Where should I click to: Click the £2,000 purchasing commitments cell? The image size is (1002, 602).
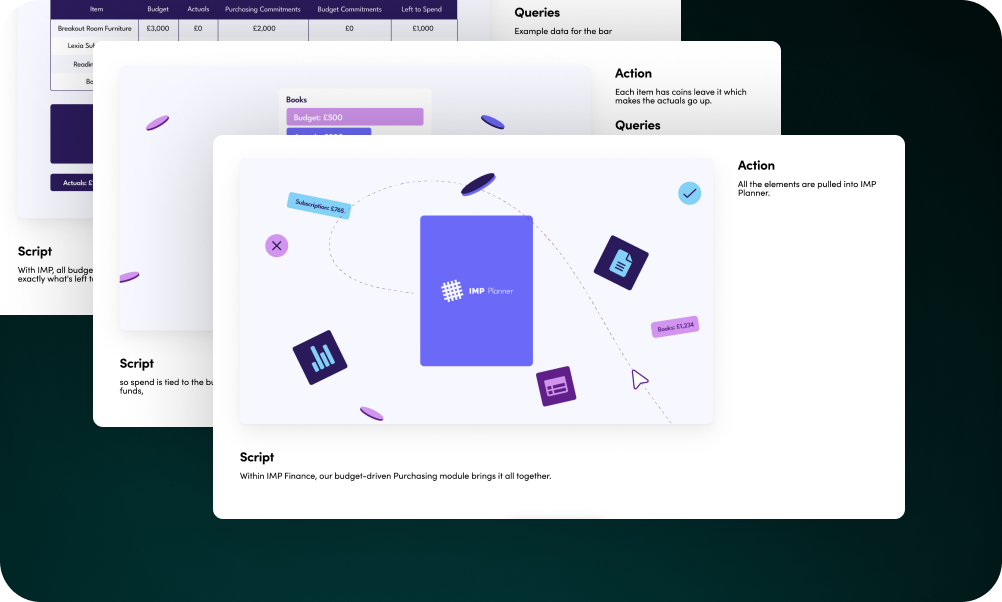[x=264, y=28]
